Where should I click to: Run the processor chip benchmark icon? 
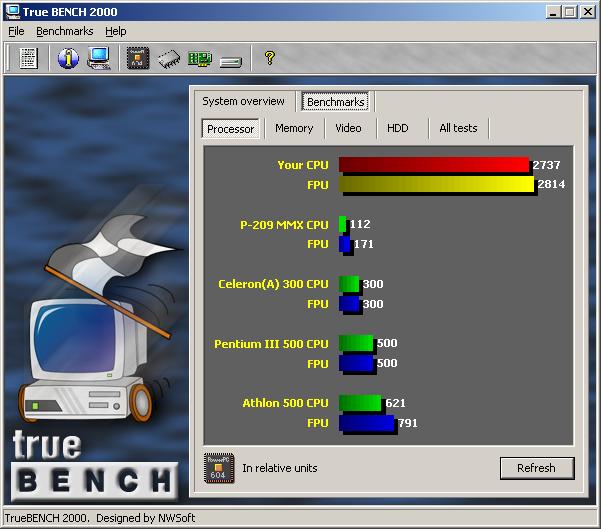point(138,58)
